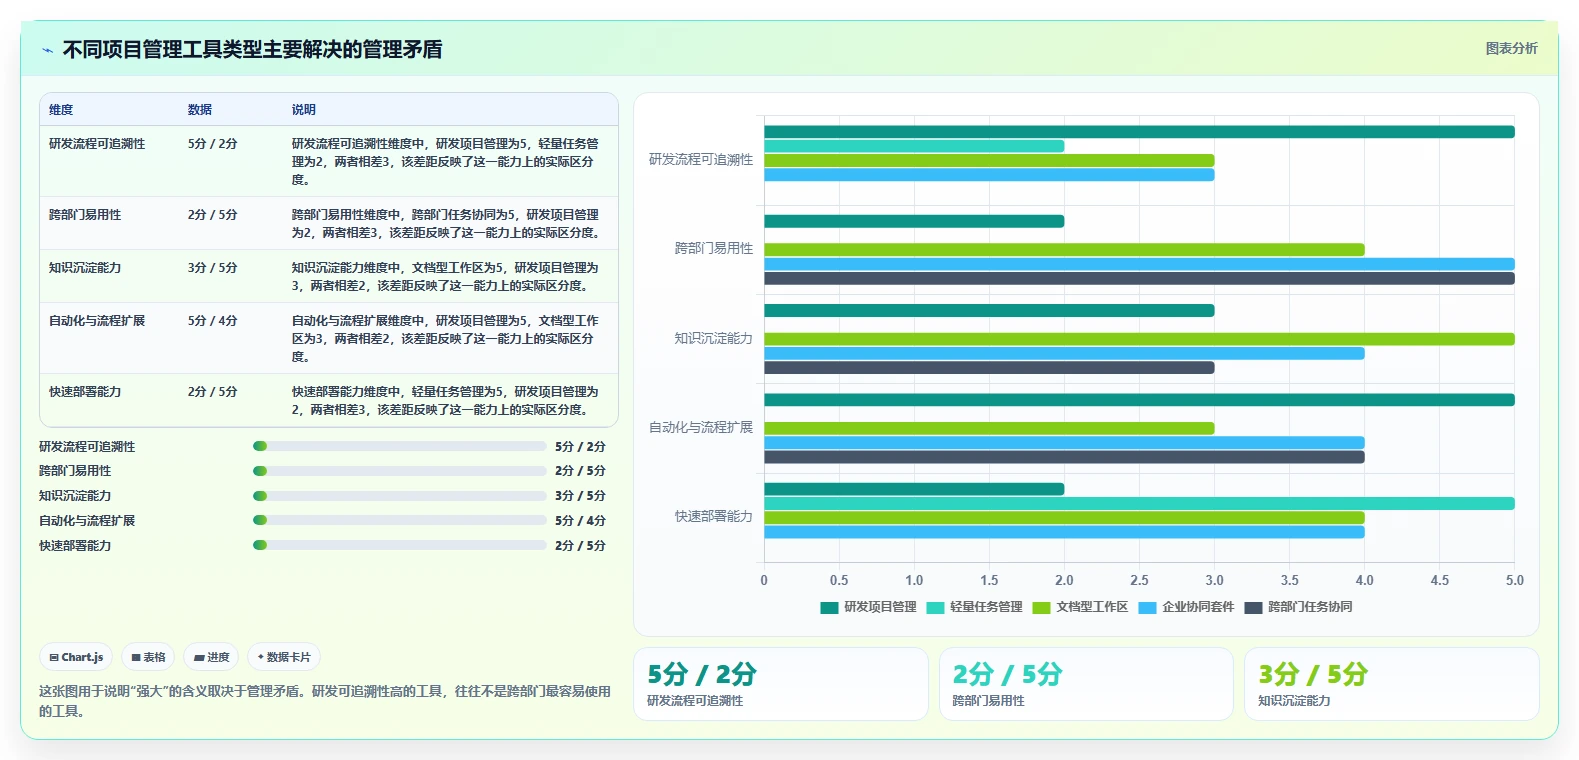The height and width of the screenshot is (760, 1579).
Task: Click the description text in 快速部署能力 row
Action: [x=446, y=401]
